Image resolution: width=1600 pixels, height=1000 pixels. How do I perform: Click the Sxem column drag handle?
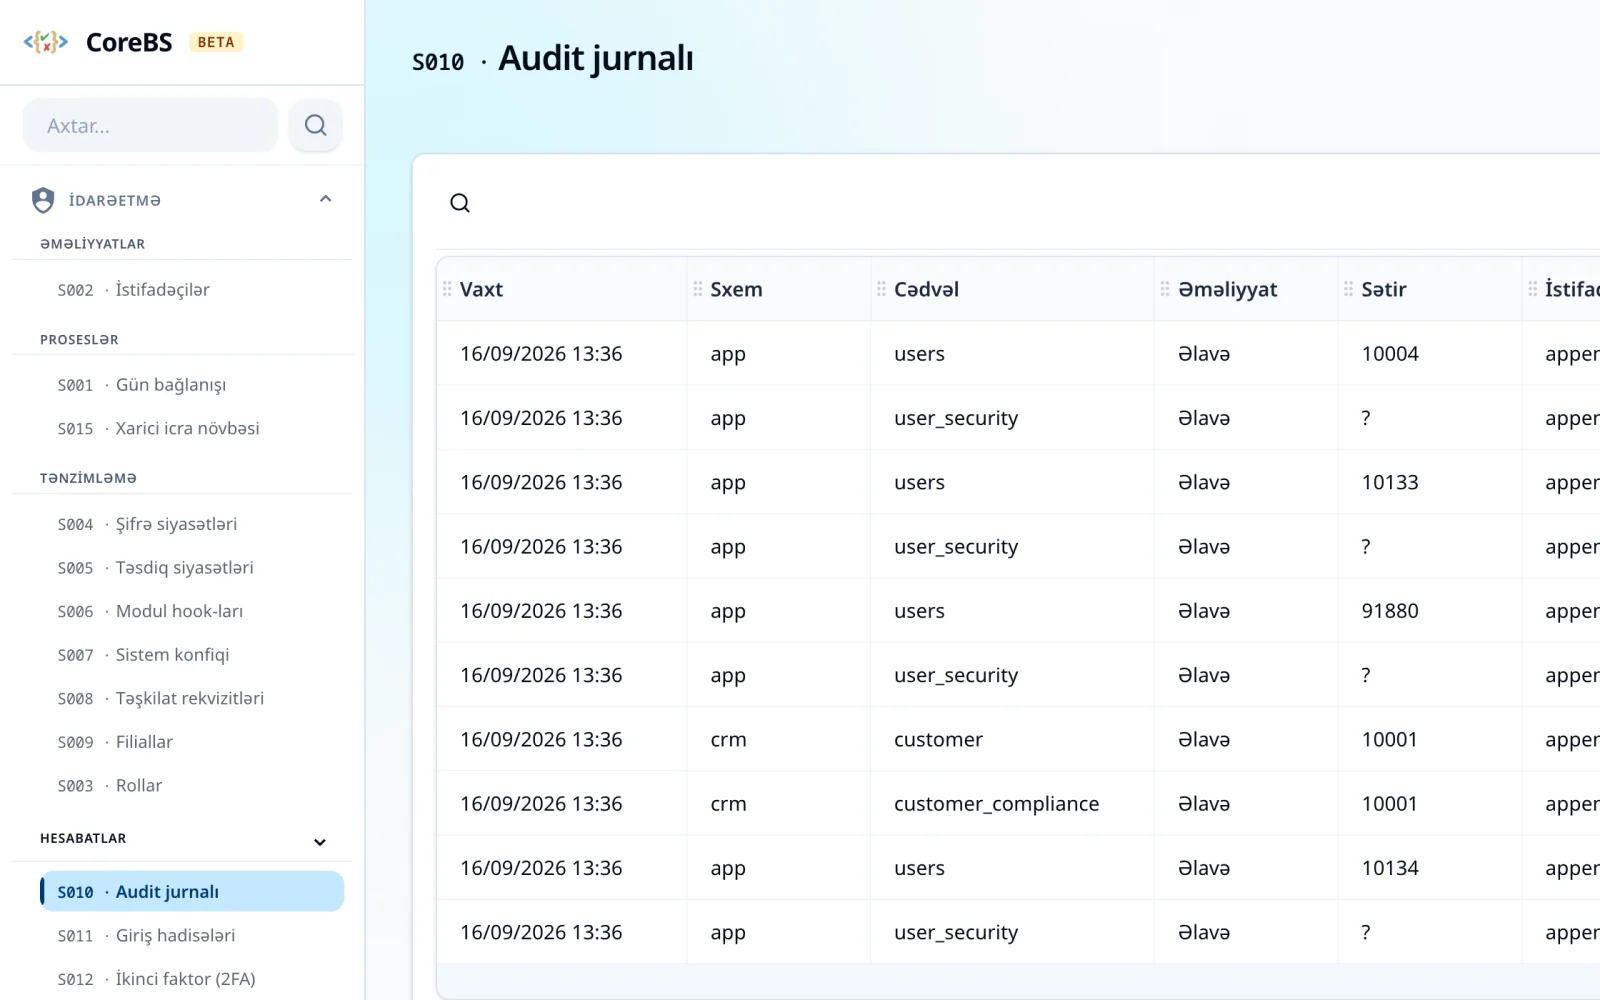698,289
